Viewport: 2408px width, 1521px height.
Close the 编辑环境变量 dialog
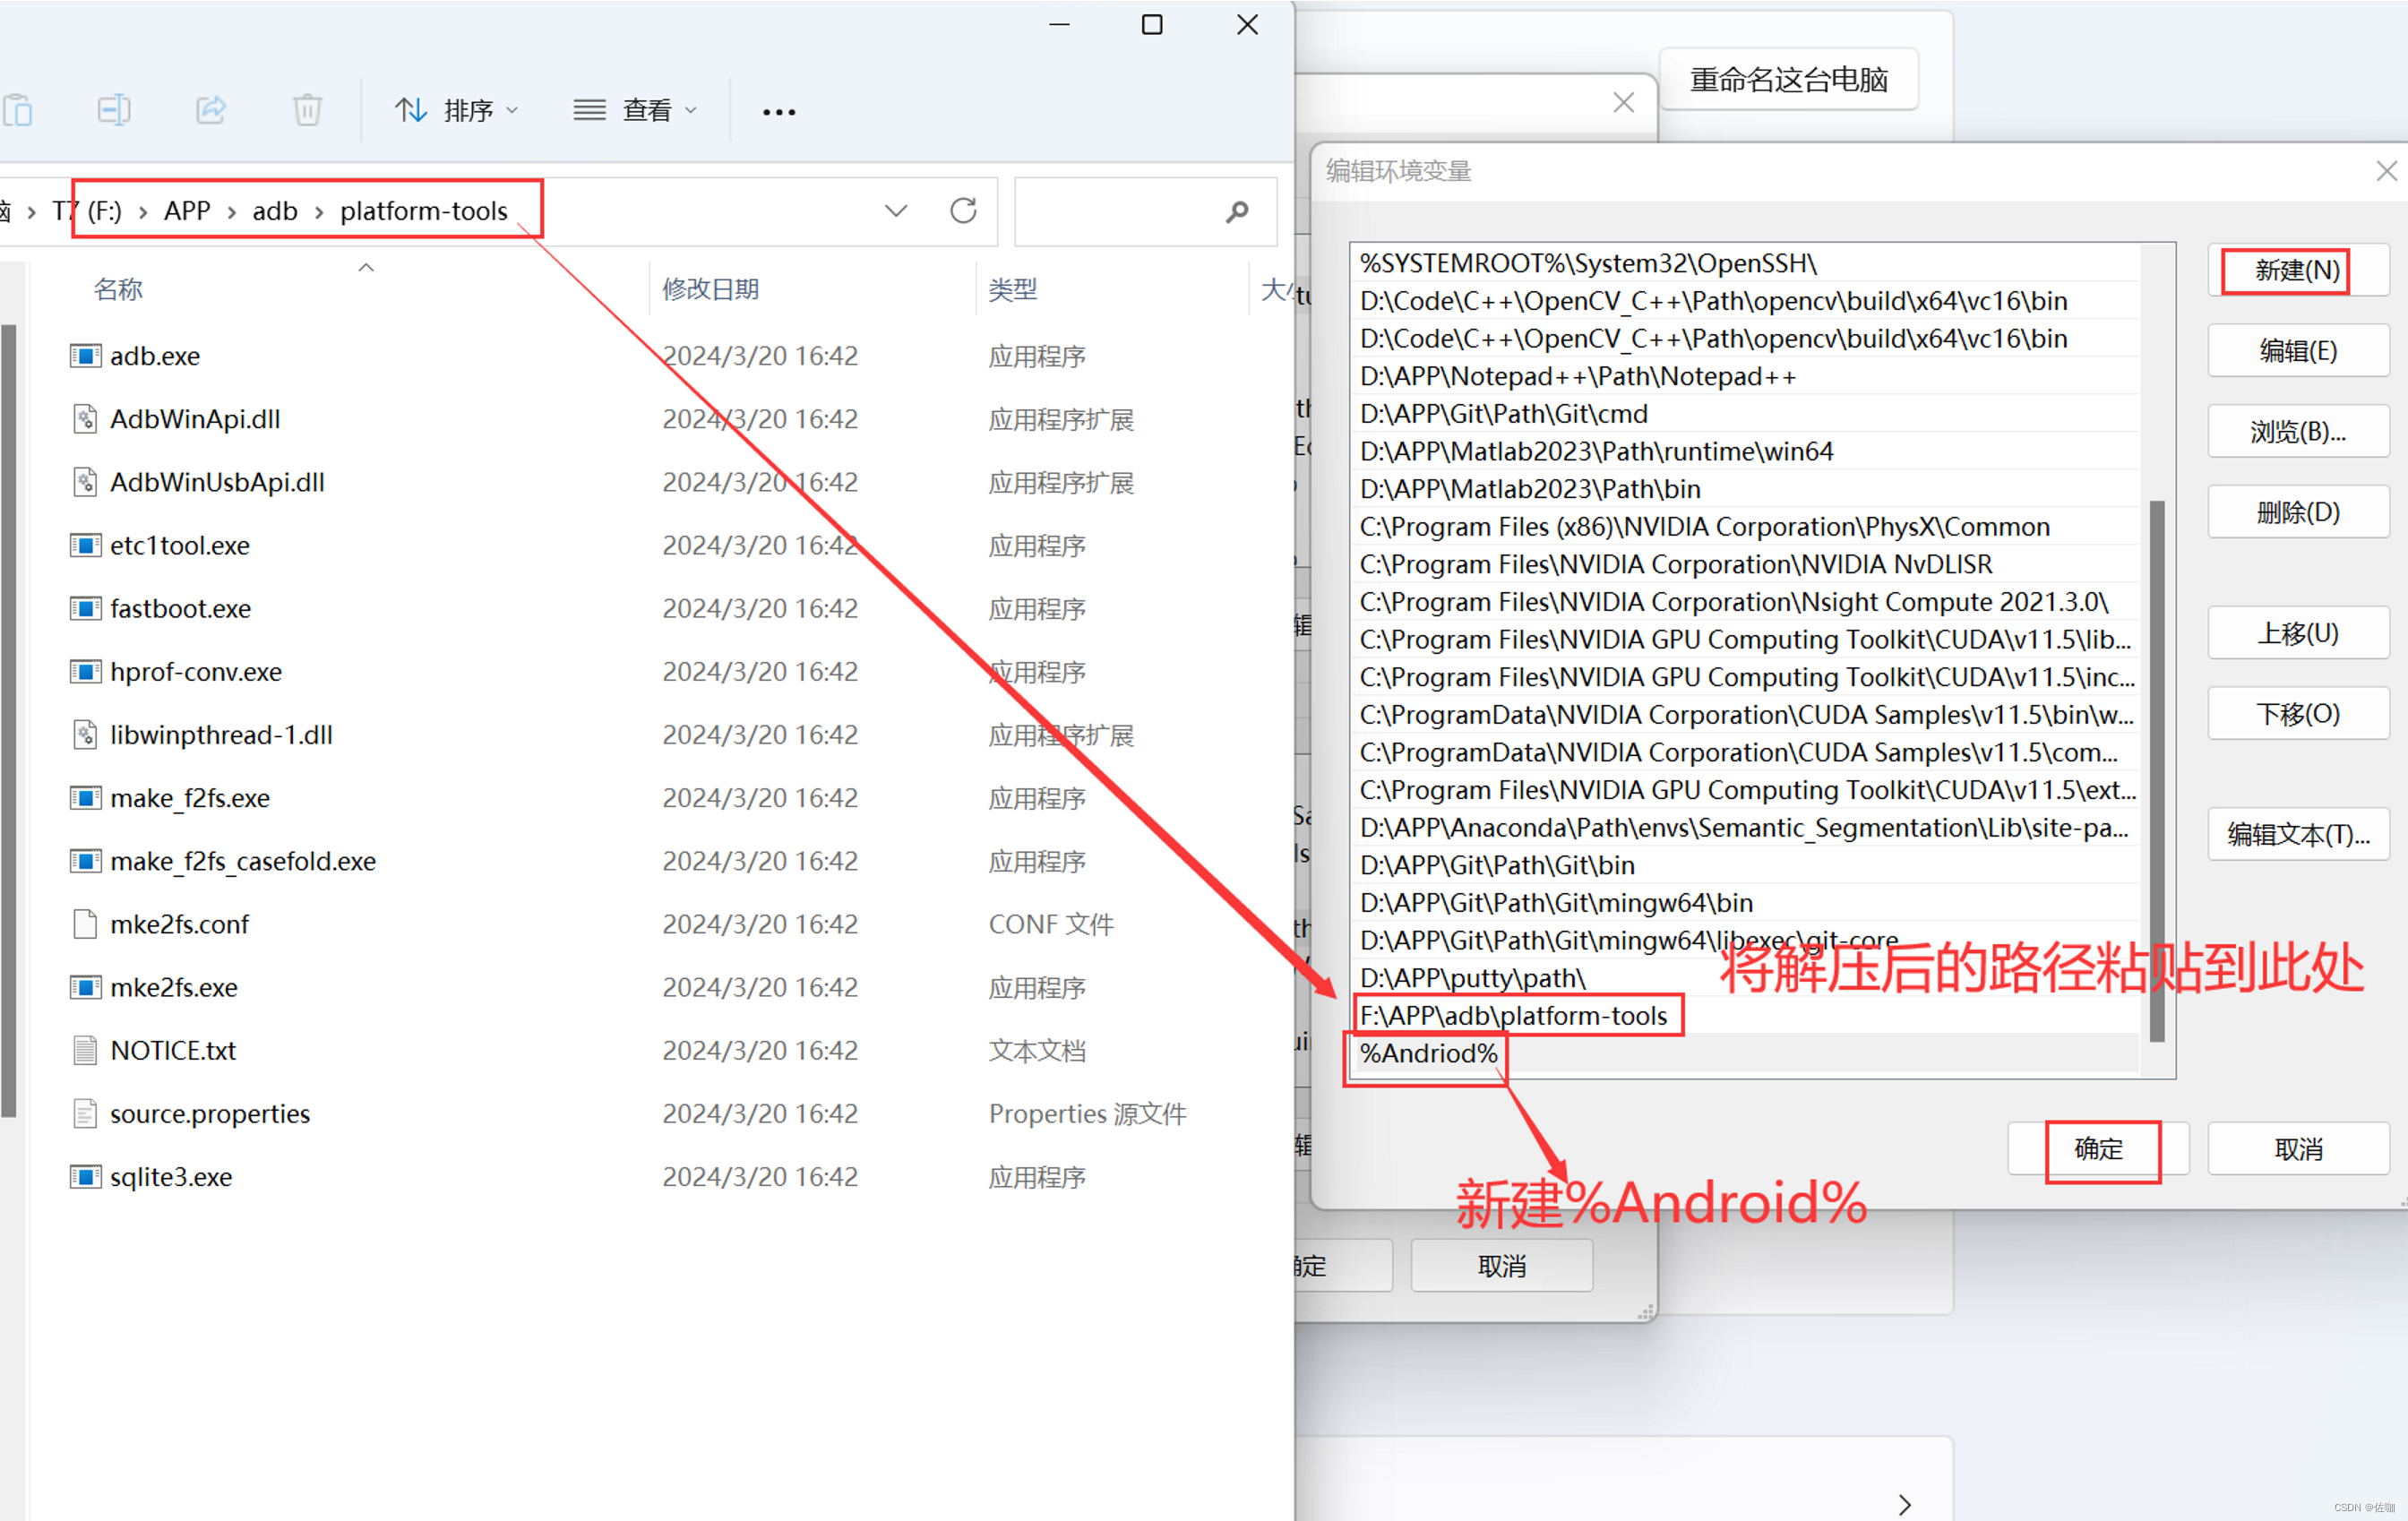(x=2386, y=171)
